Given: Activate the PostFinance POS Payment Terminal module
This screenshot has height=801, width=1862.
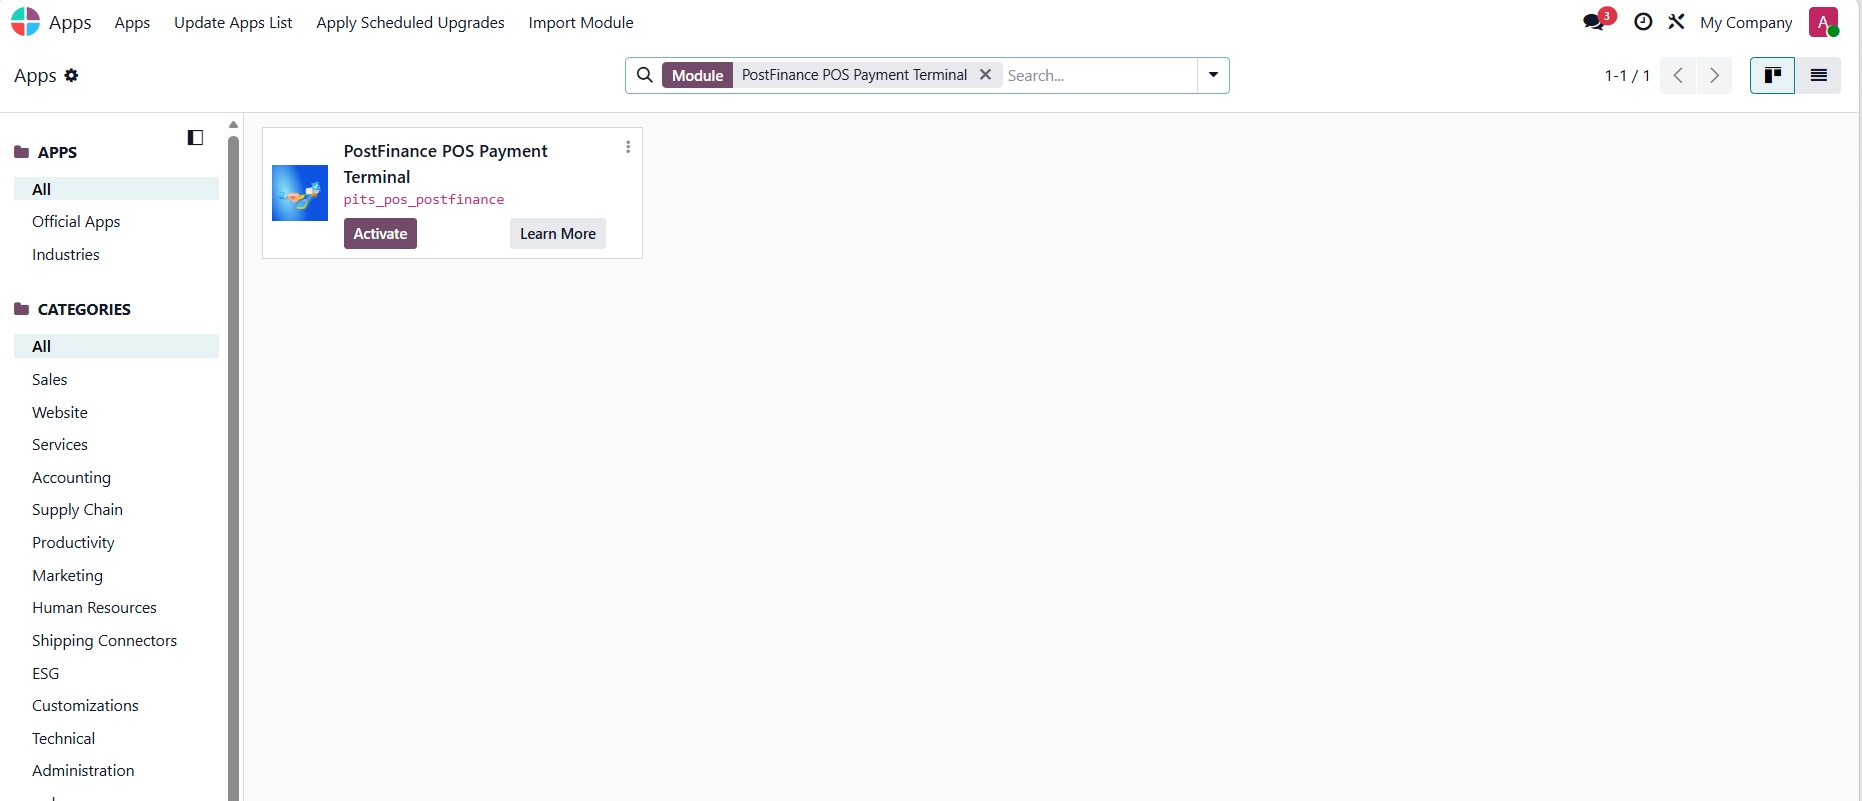Looking at the screenshot, I should pyautogui.click(x=380, y=234).
